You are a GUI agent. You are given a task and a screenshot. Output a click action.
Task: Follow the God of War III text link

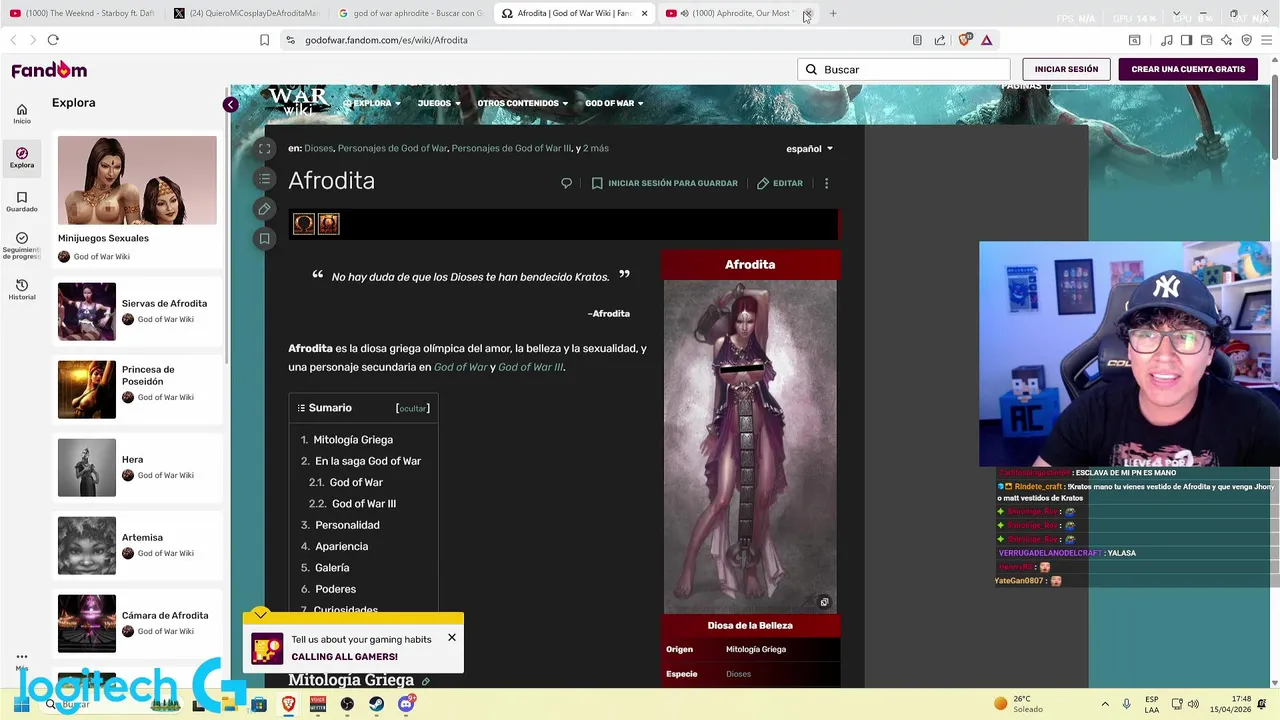tap(531, 367)
